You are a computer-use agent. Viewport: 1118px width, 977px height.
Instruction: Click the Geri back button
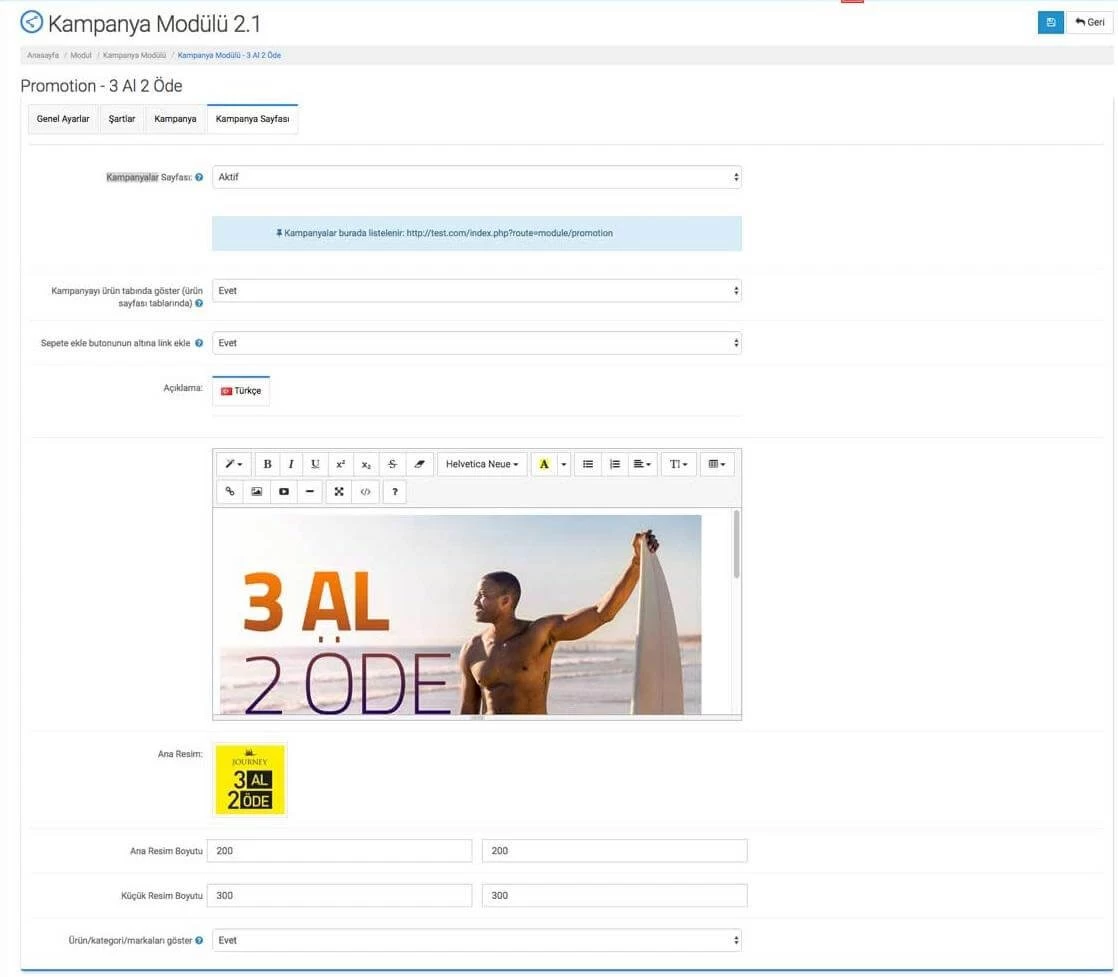point(1090,22)
